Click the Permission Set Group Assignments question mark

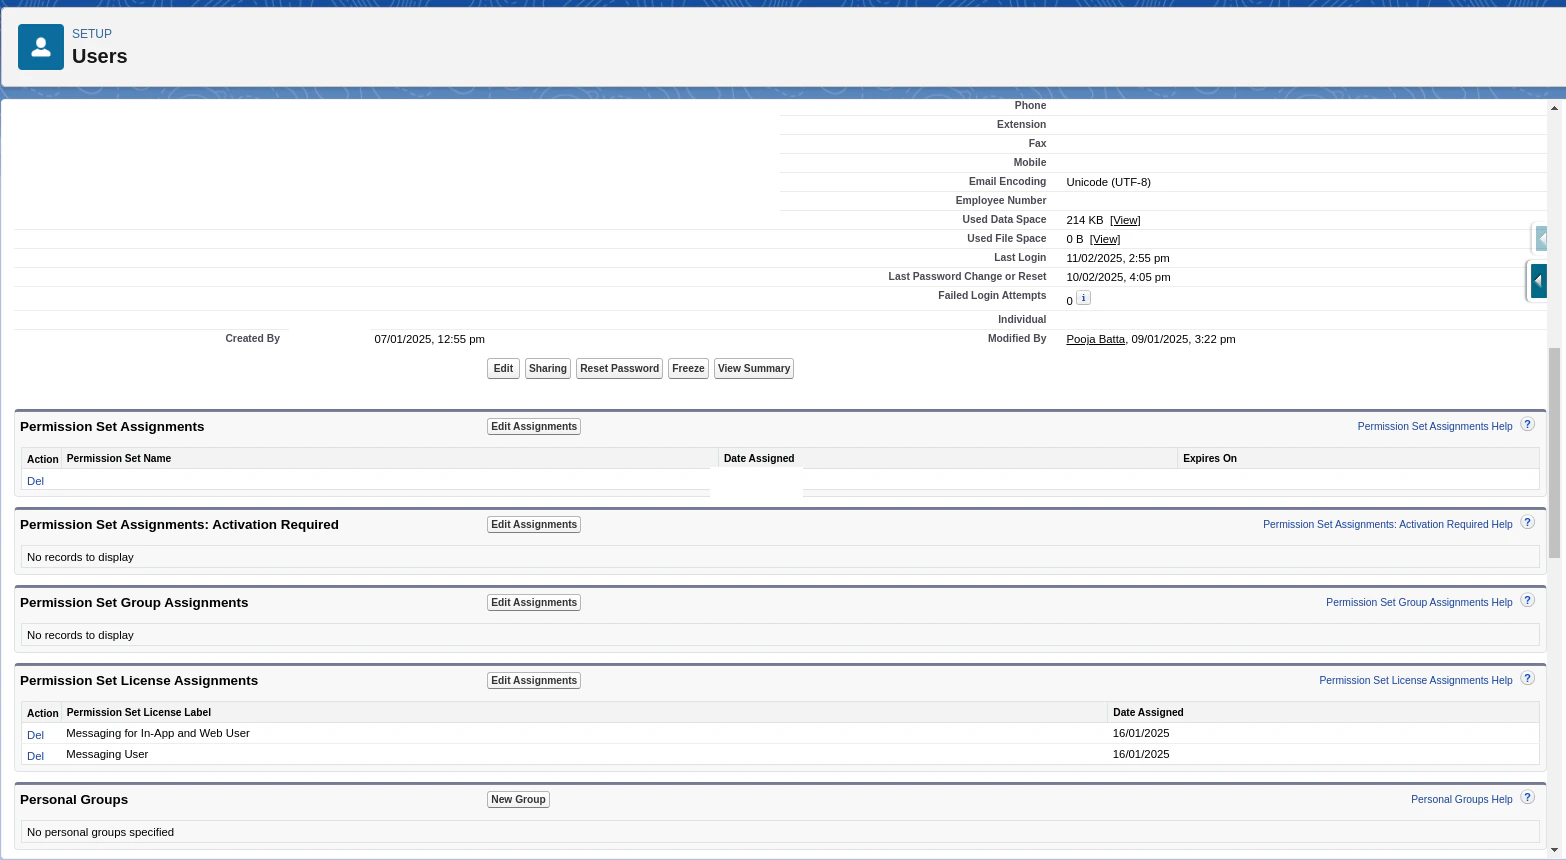coord(1527,600)
